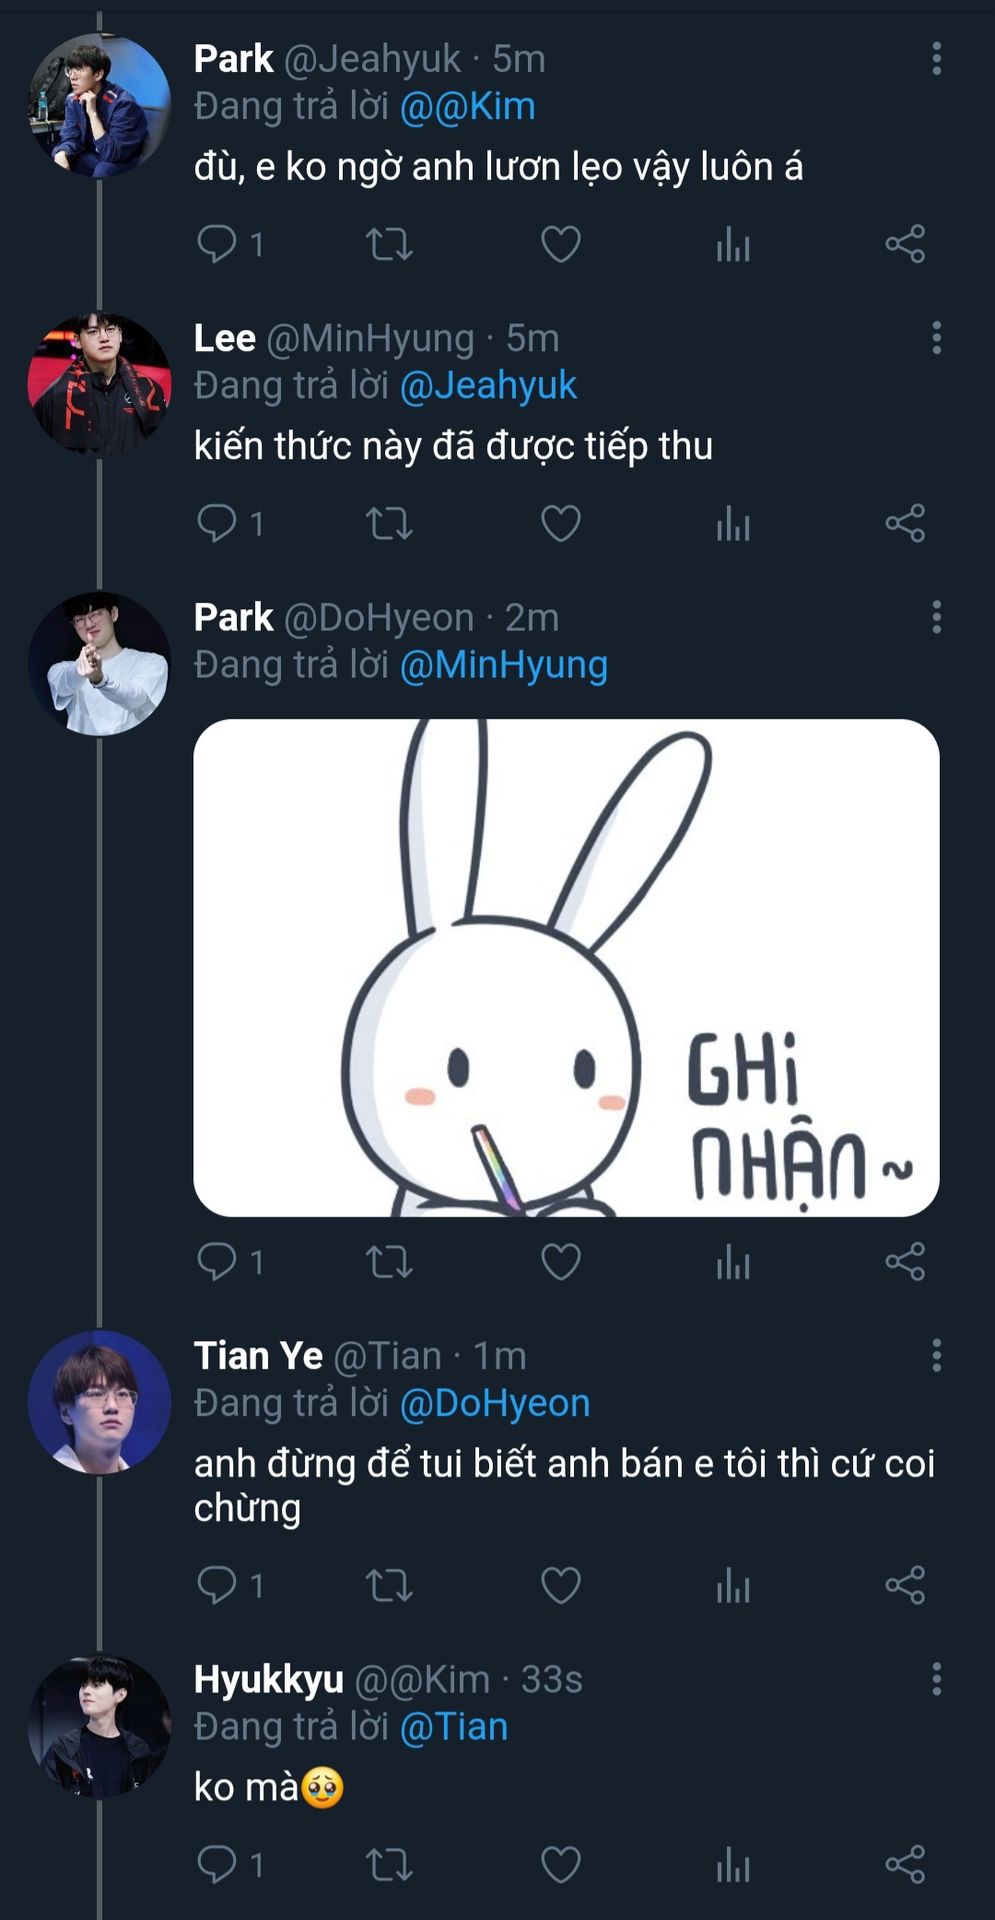Viewport: 995px width, 1920px height.
Task: Open the "Ghi nhận" rabbit image
Action: tap(566, 967)
